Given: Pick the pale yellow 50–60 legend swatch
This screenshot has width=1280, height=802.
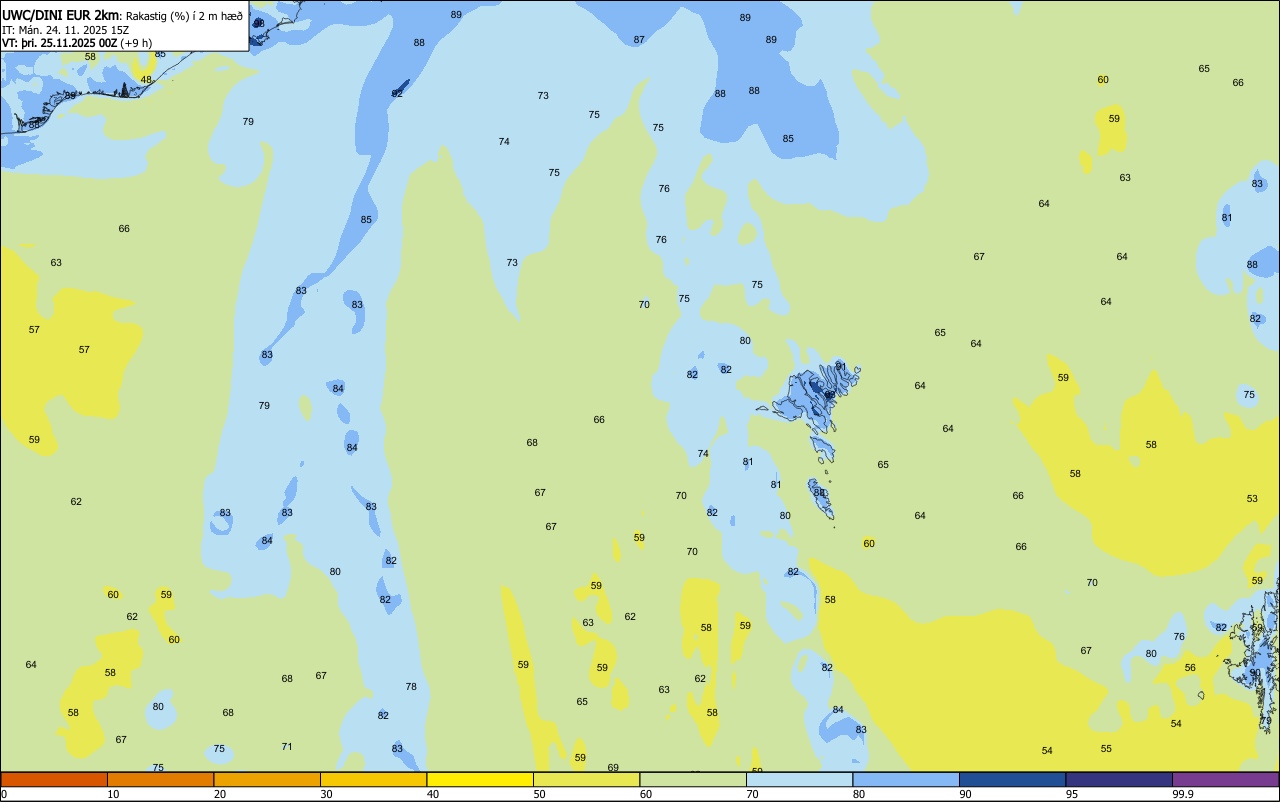Looking at the screenshot, I should (586, 779).
